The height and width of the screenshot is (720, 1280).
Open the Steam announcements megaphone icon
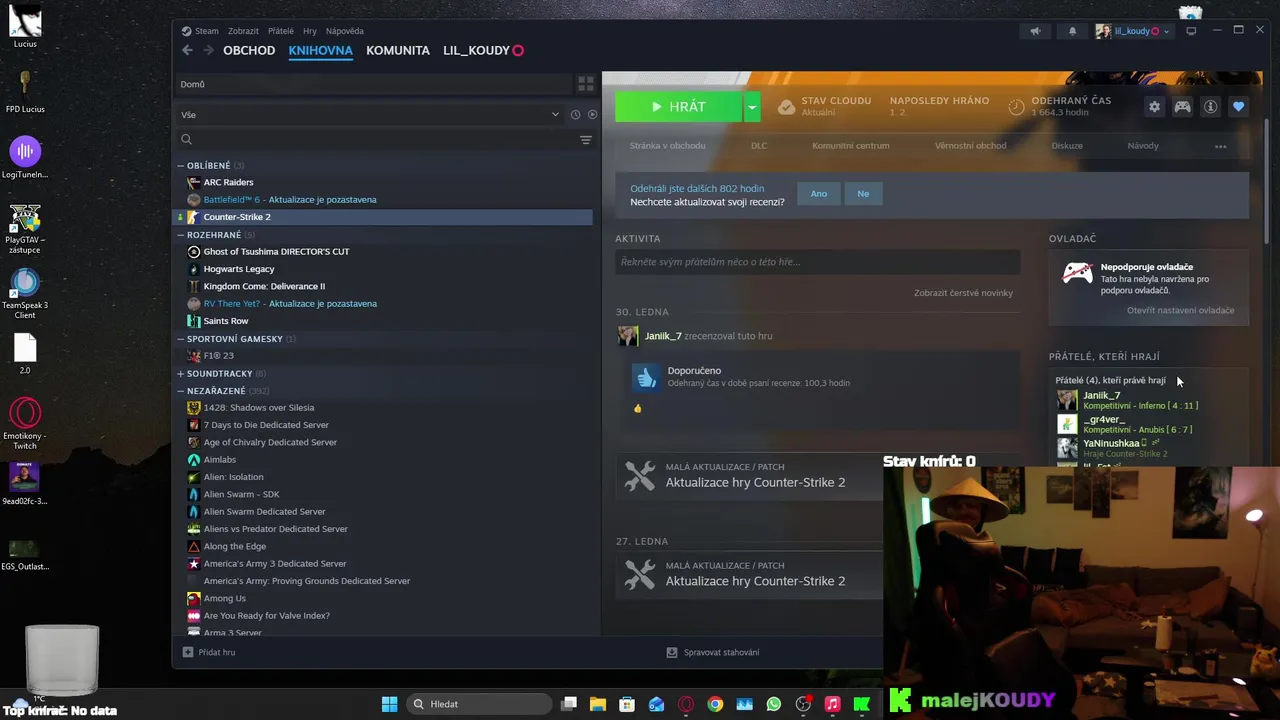(x=1035, y=31)
